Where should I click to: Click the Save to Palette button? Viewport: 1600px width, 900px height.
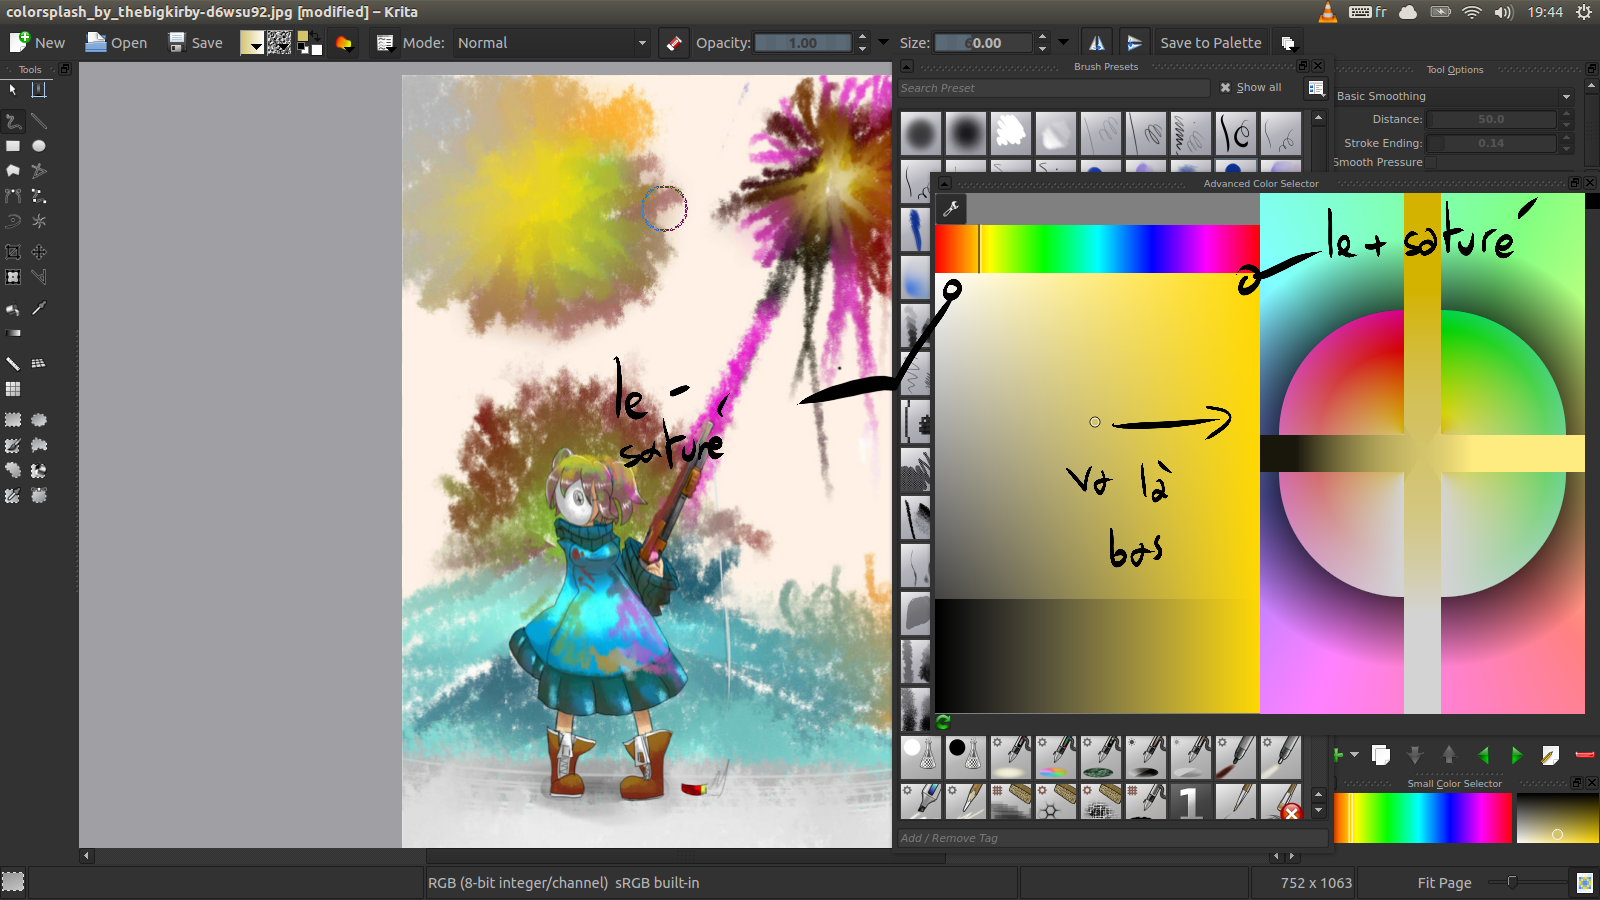click(1210, 43)
